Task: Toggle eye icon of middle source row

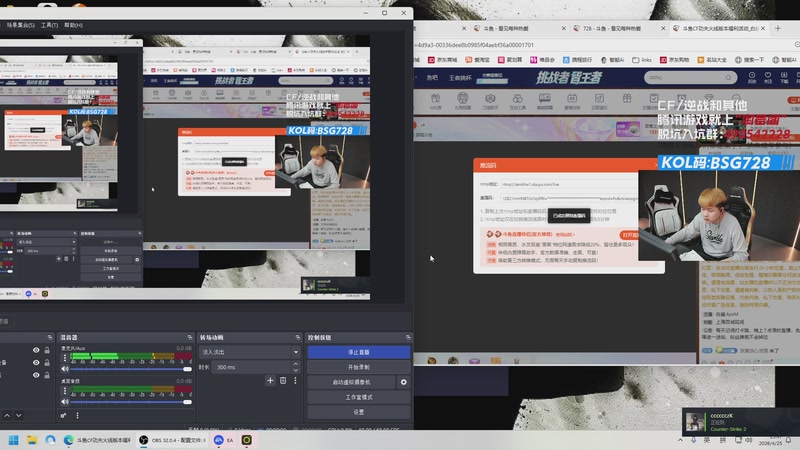Action: [36, 362]
